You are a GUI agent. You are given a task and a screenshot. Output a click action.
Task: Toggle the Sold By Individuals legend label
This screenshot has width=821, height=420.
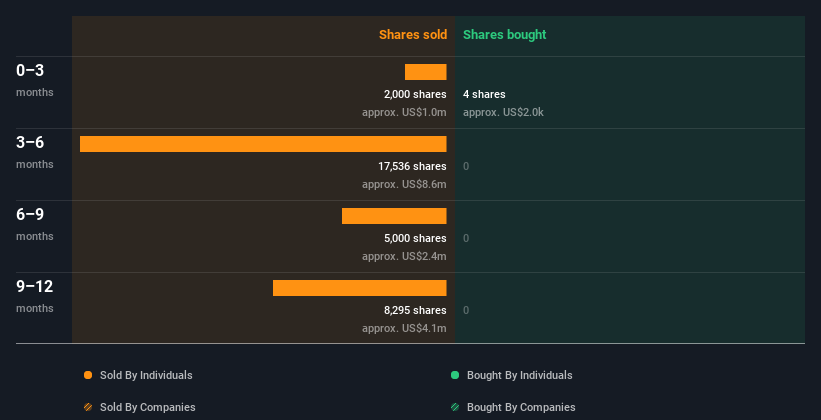click(146, 375)
